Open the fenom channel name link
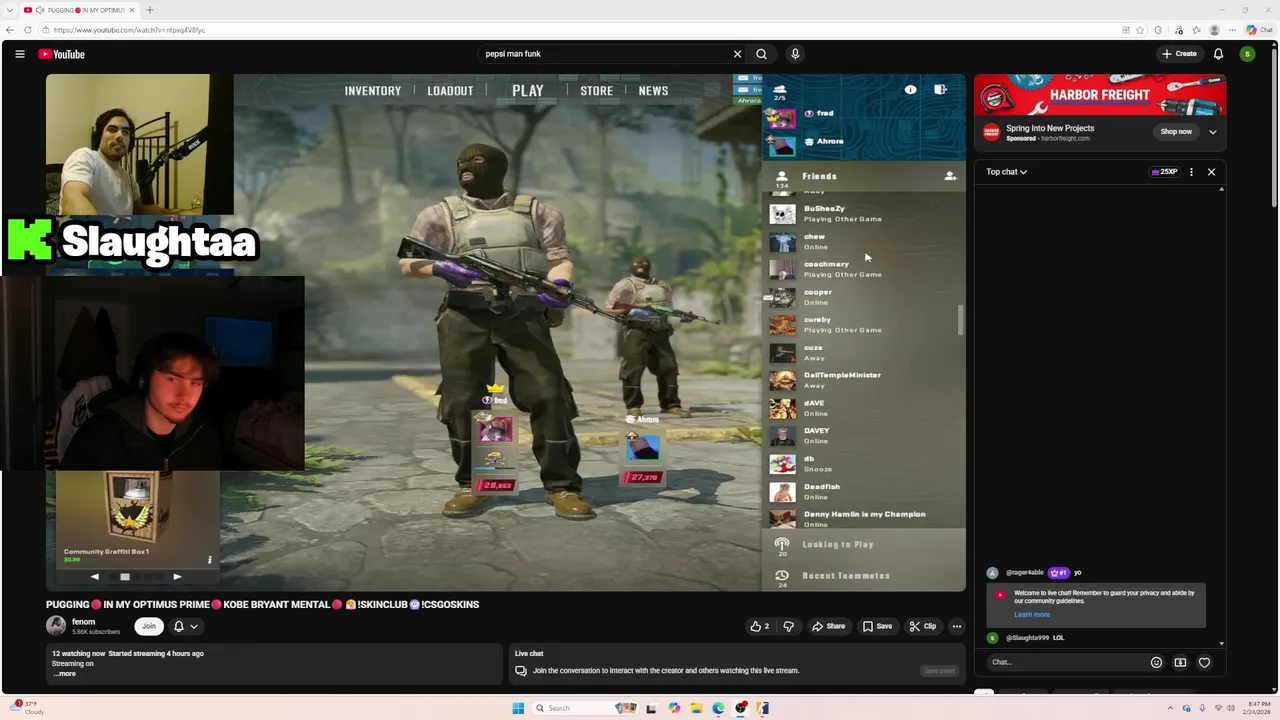Viewport: 1280px width, 720px height. pyautogui.click(x=83, y=622)
